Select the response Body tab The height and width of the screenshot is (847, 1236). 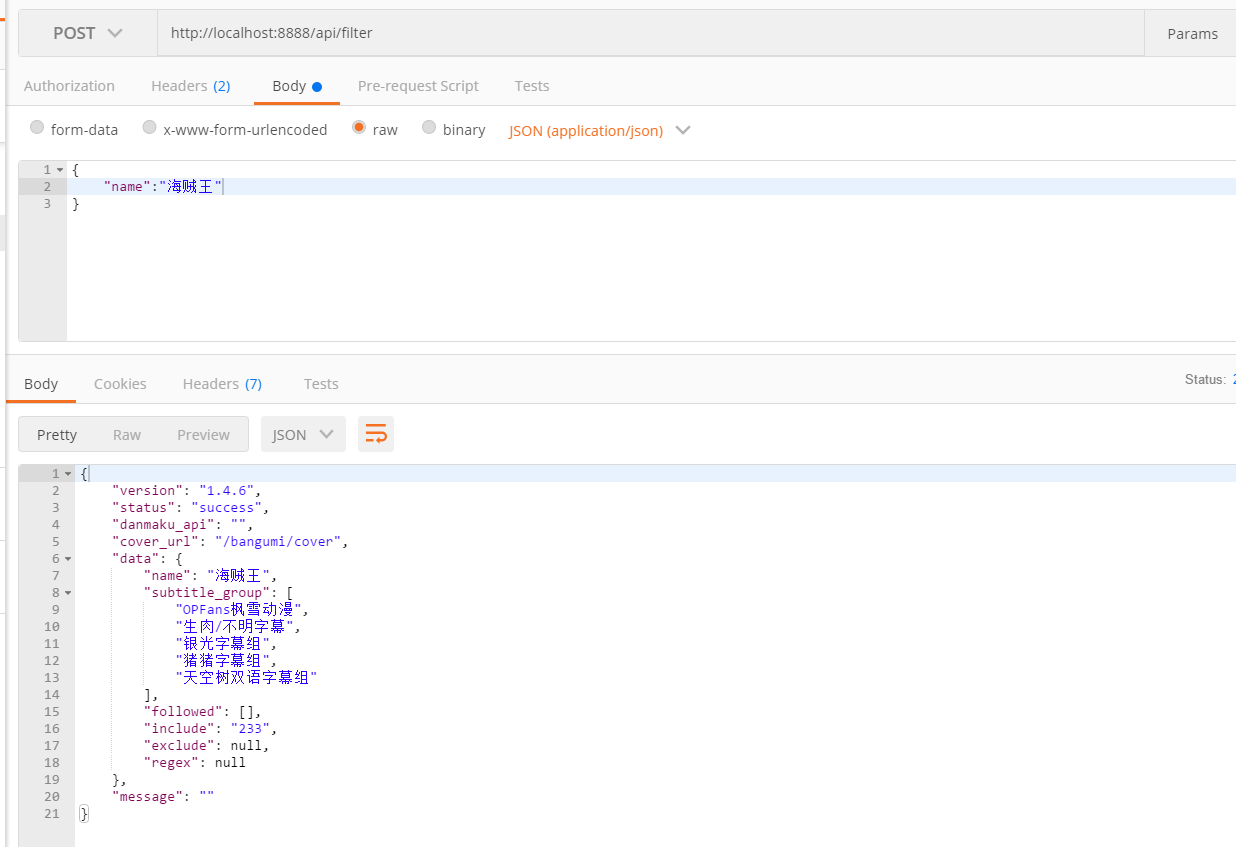click(x=41, y=384)
